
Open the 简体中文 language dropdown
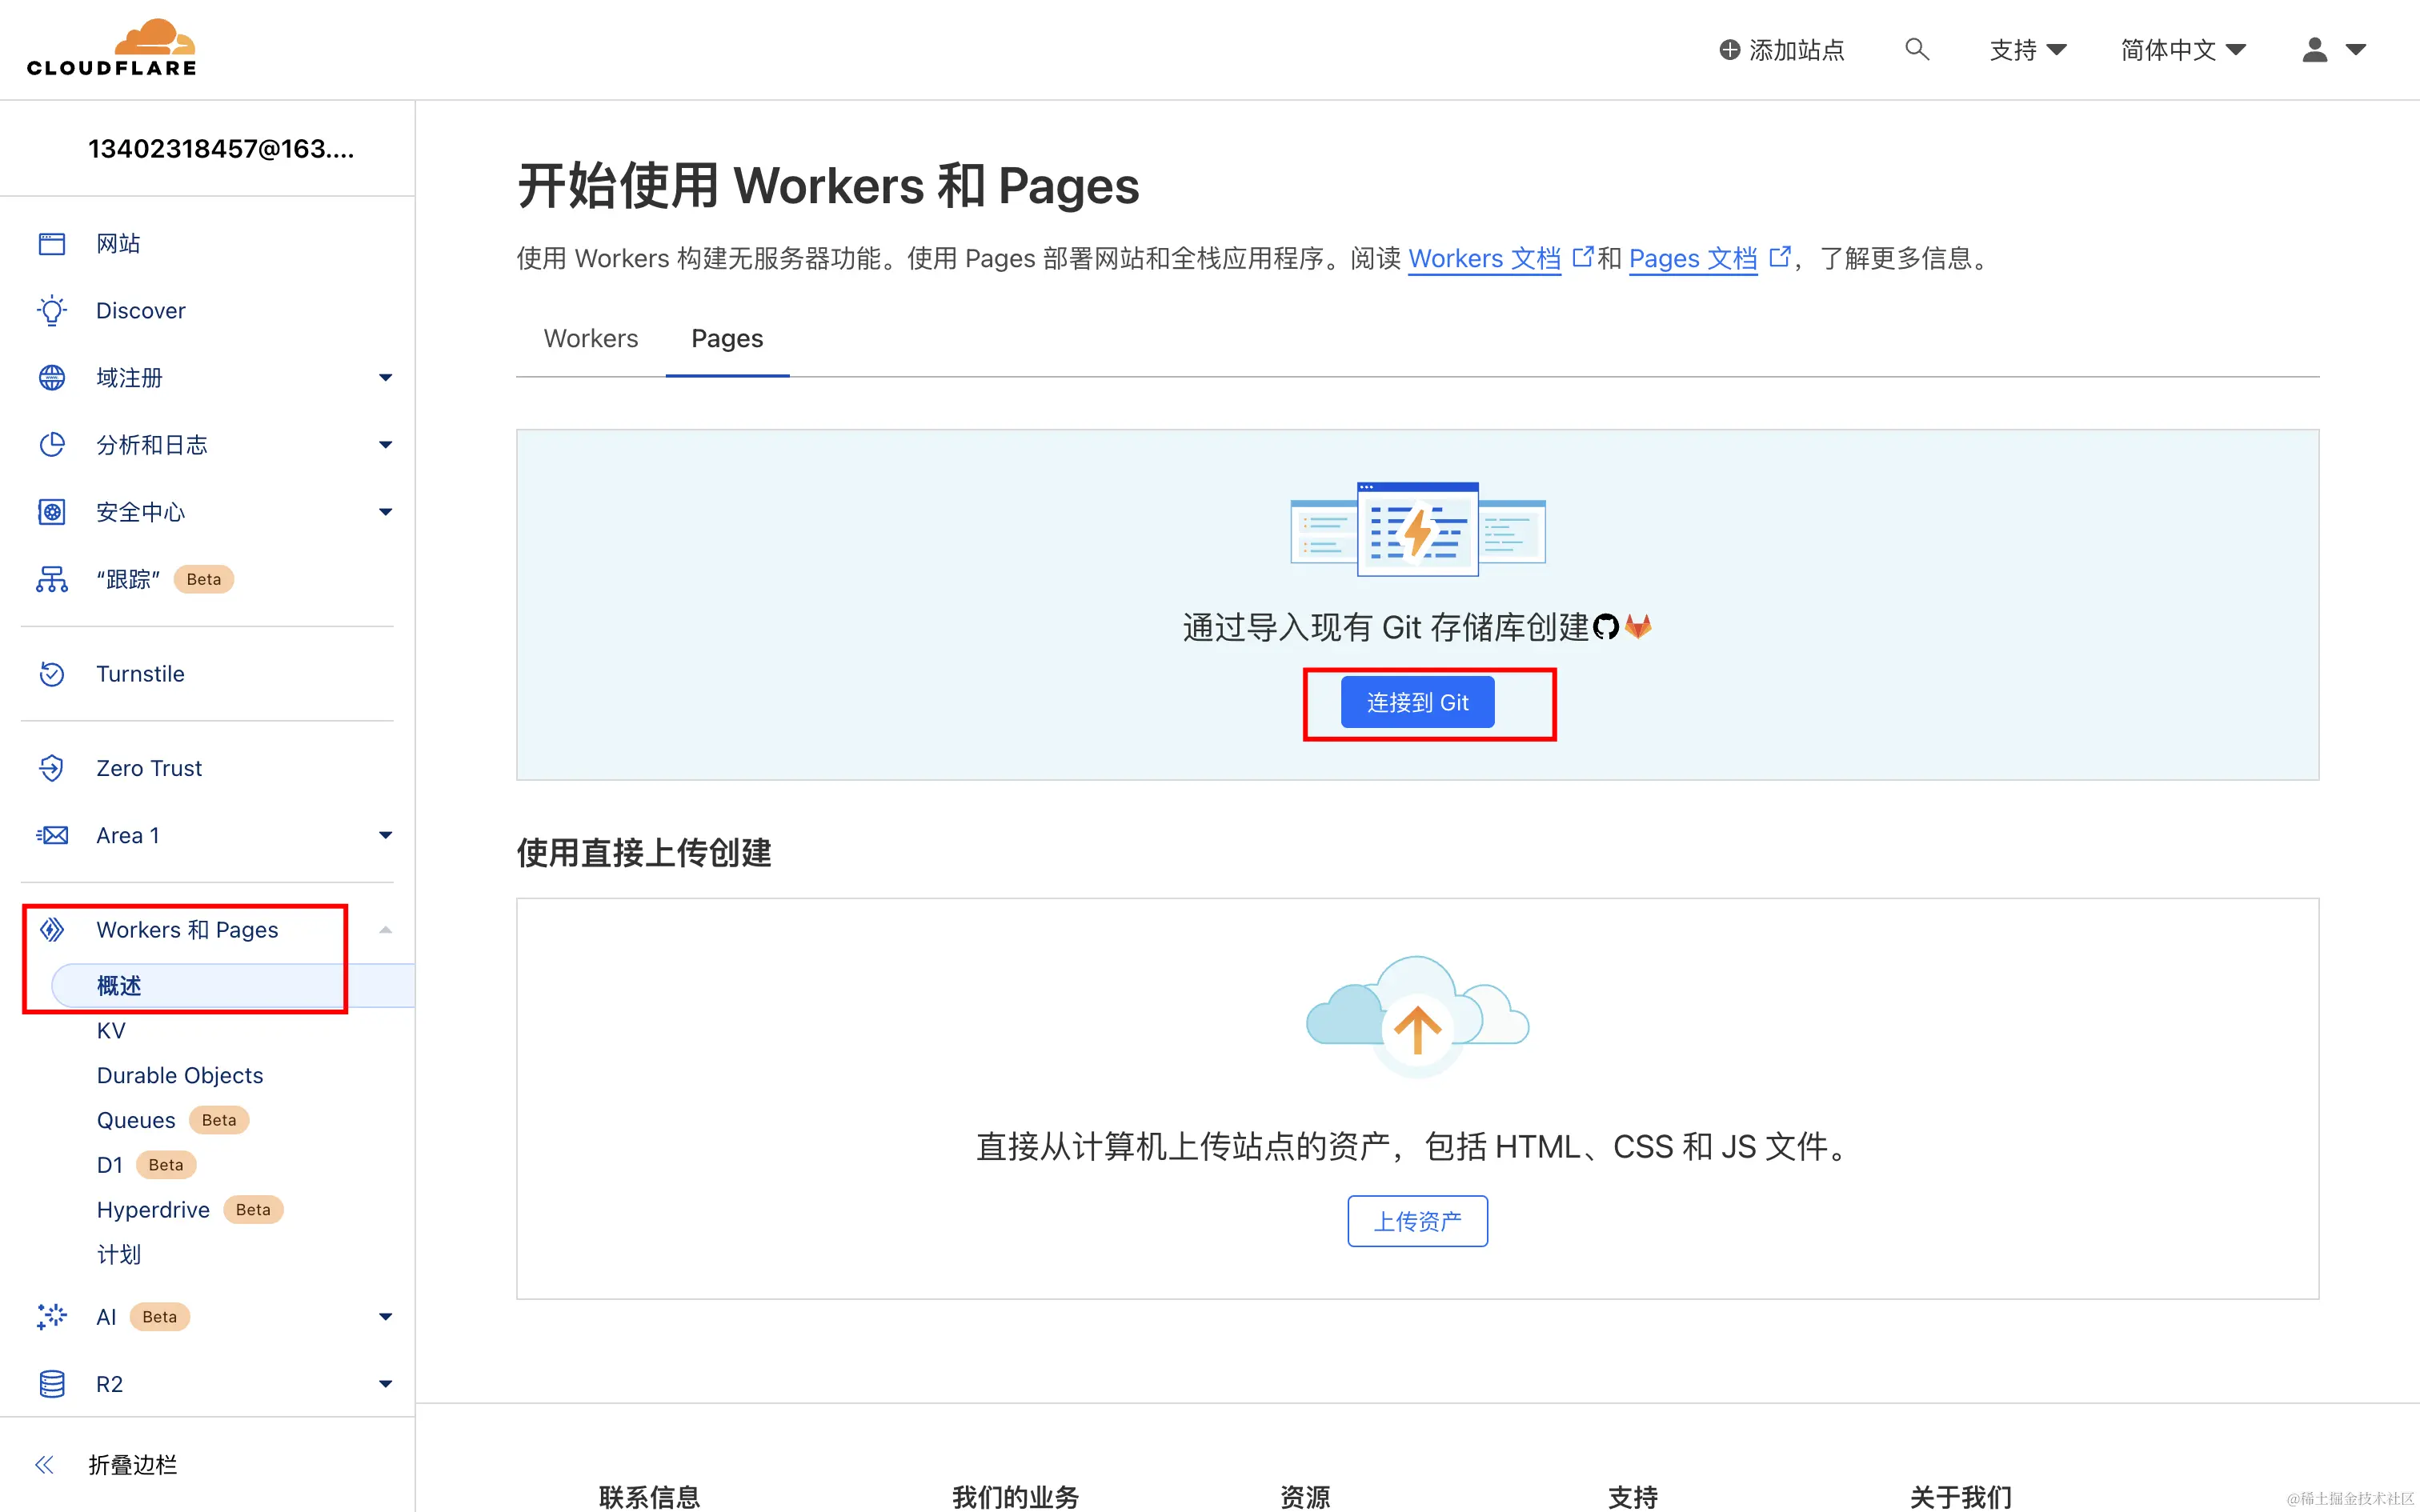point(2184,49)
